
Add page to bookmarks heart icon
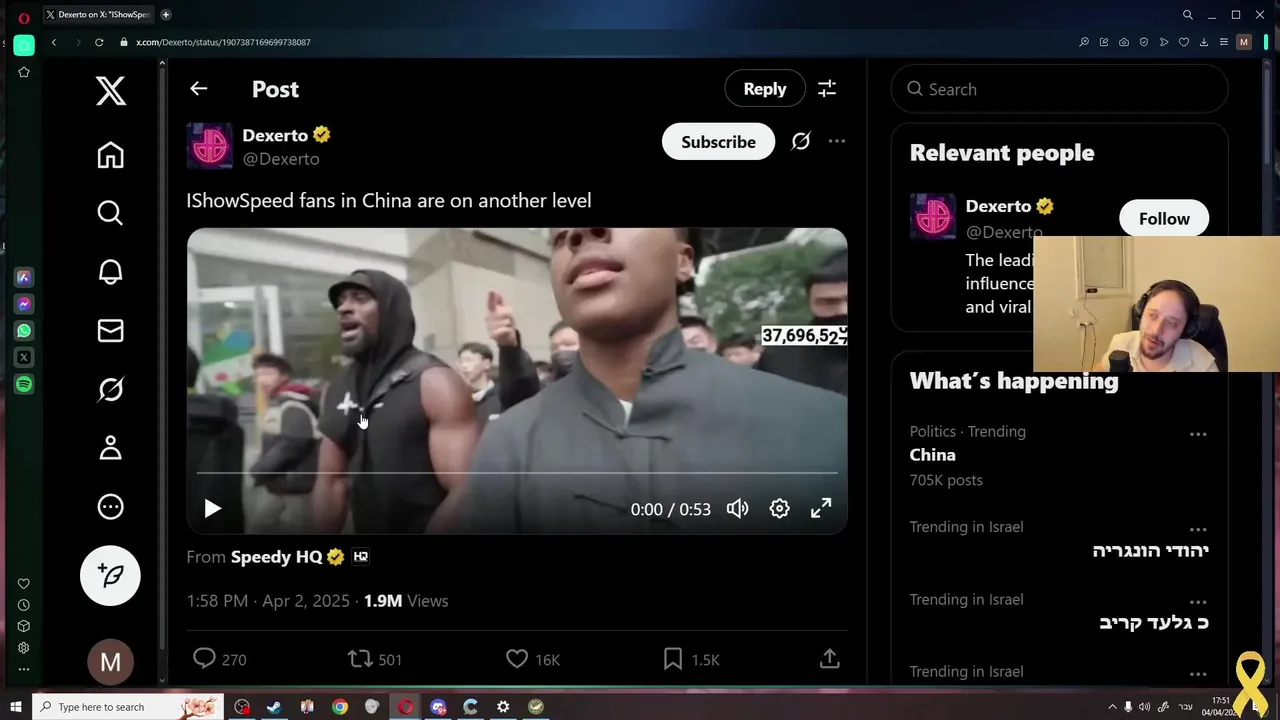[x=1184, y=42]
